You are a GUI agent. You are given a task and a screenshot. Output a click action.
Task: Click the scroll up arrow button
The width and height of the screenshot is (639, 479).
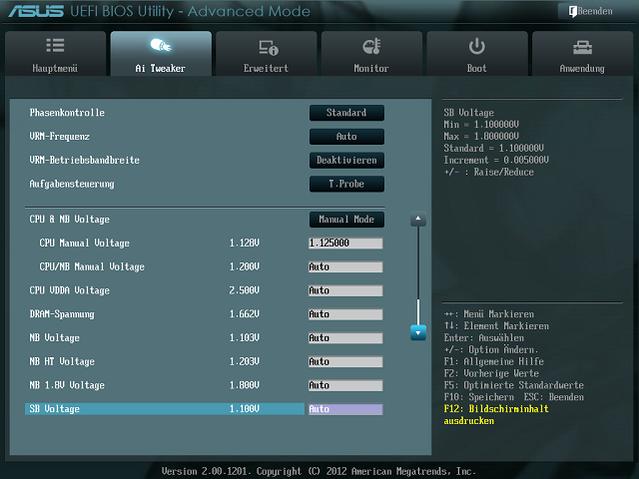[418, 220]
